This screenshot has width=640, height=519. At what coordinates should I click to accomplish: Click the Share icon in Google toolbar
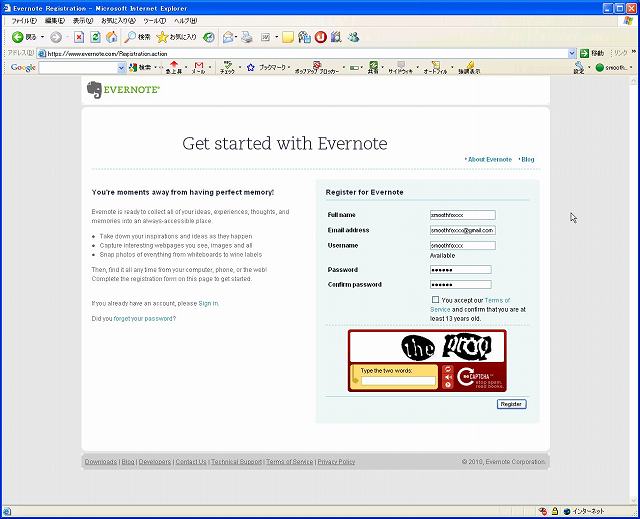pyautogui.click(x=373, y=67)
